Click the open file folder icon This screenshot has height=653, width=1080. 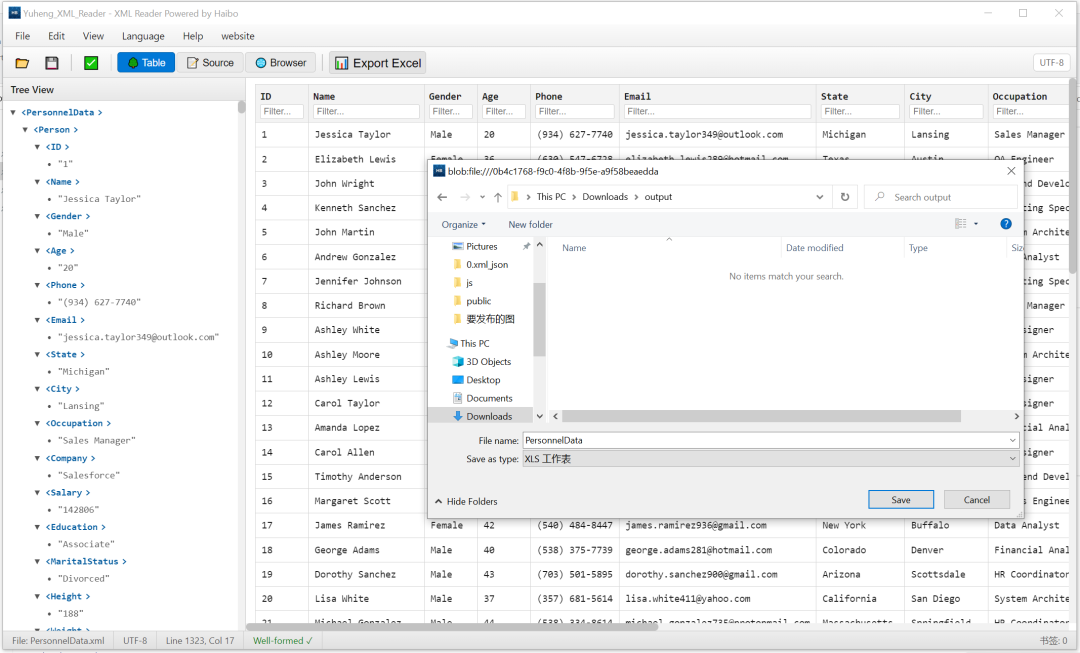22,63
